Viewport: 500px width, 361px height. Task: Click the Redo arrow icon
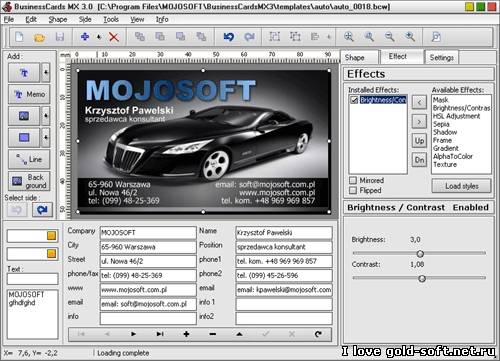(249, 37)
